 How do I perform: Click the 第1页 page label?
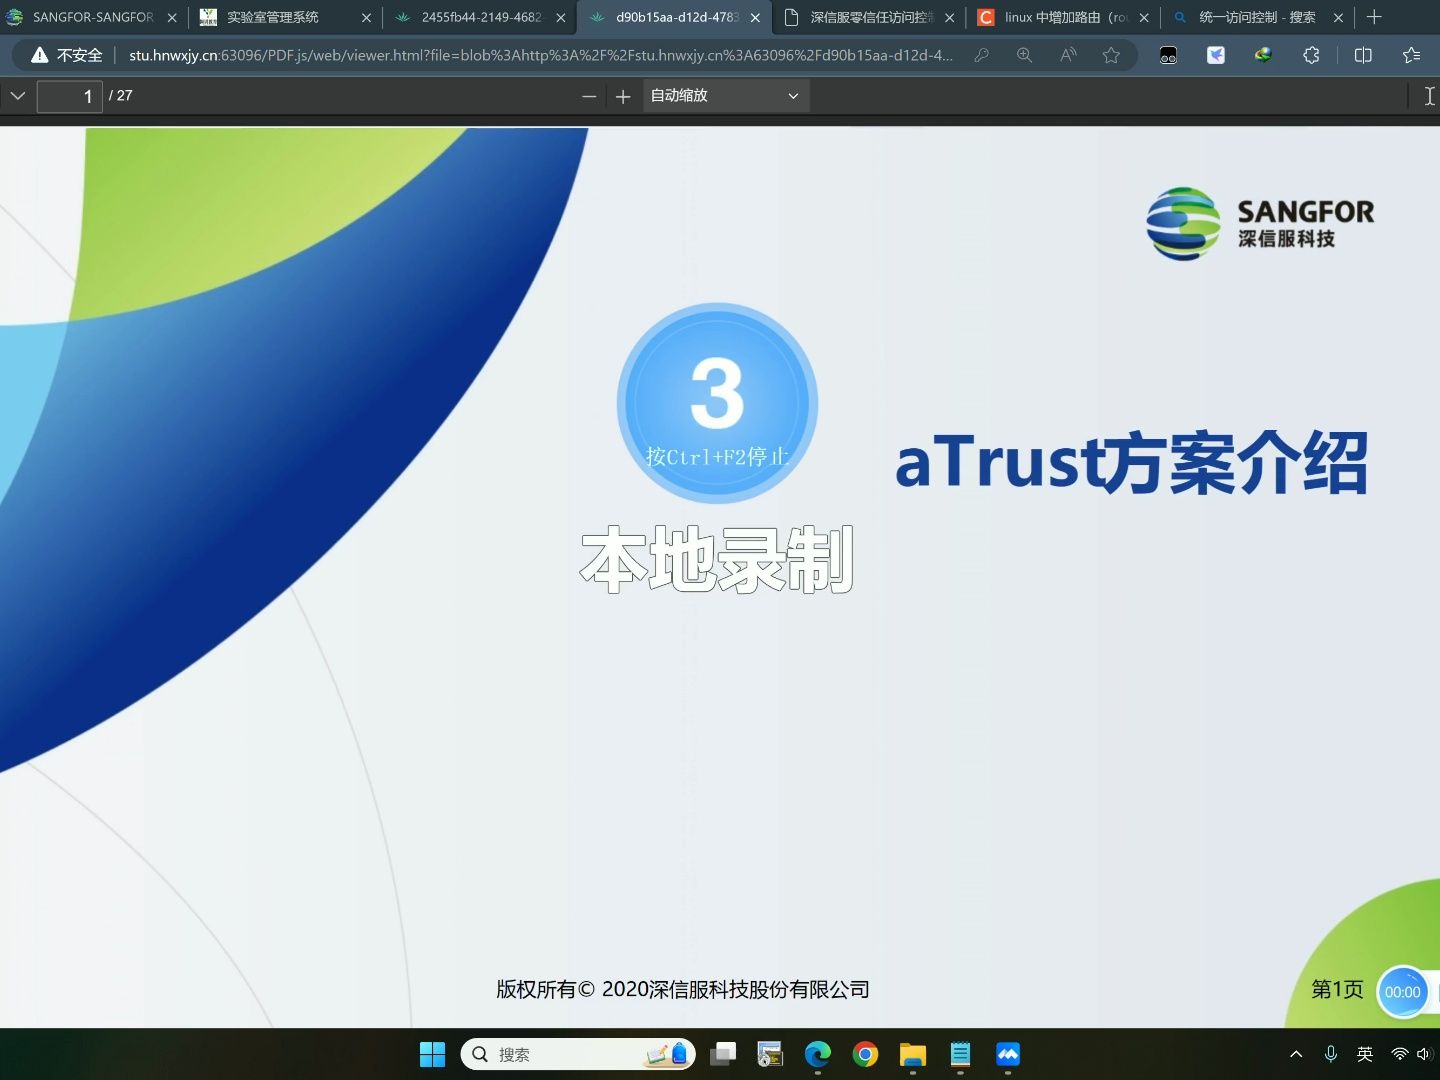pyautogui.click(x=1337, y=989)
